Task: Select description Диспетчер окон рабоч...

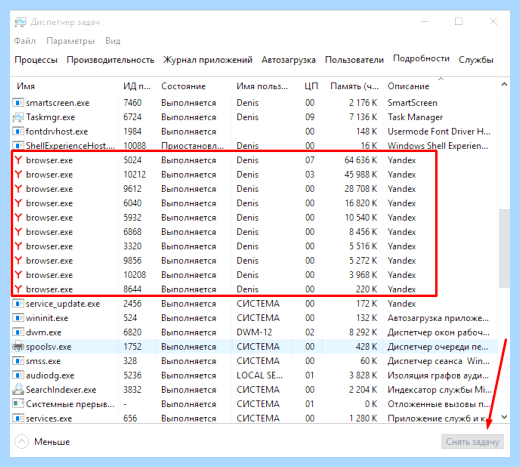Action: click(438, 332)
